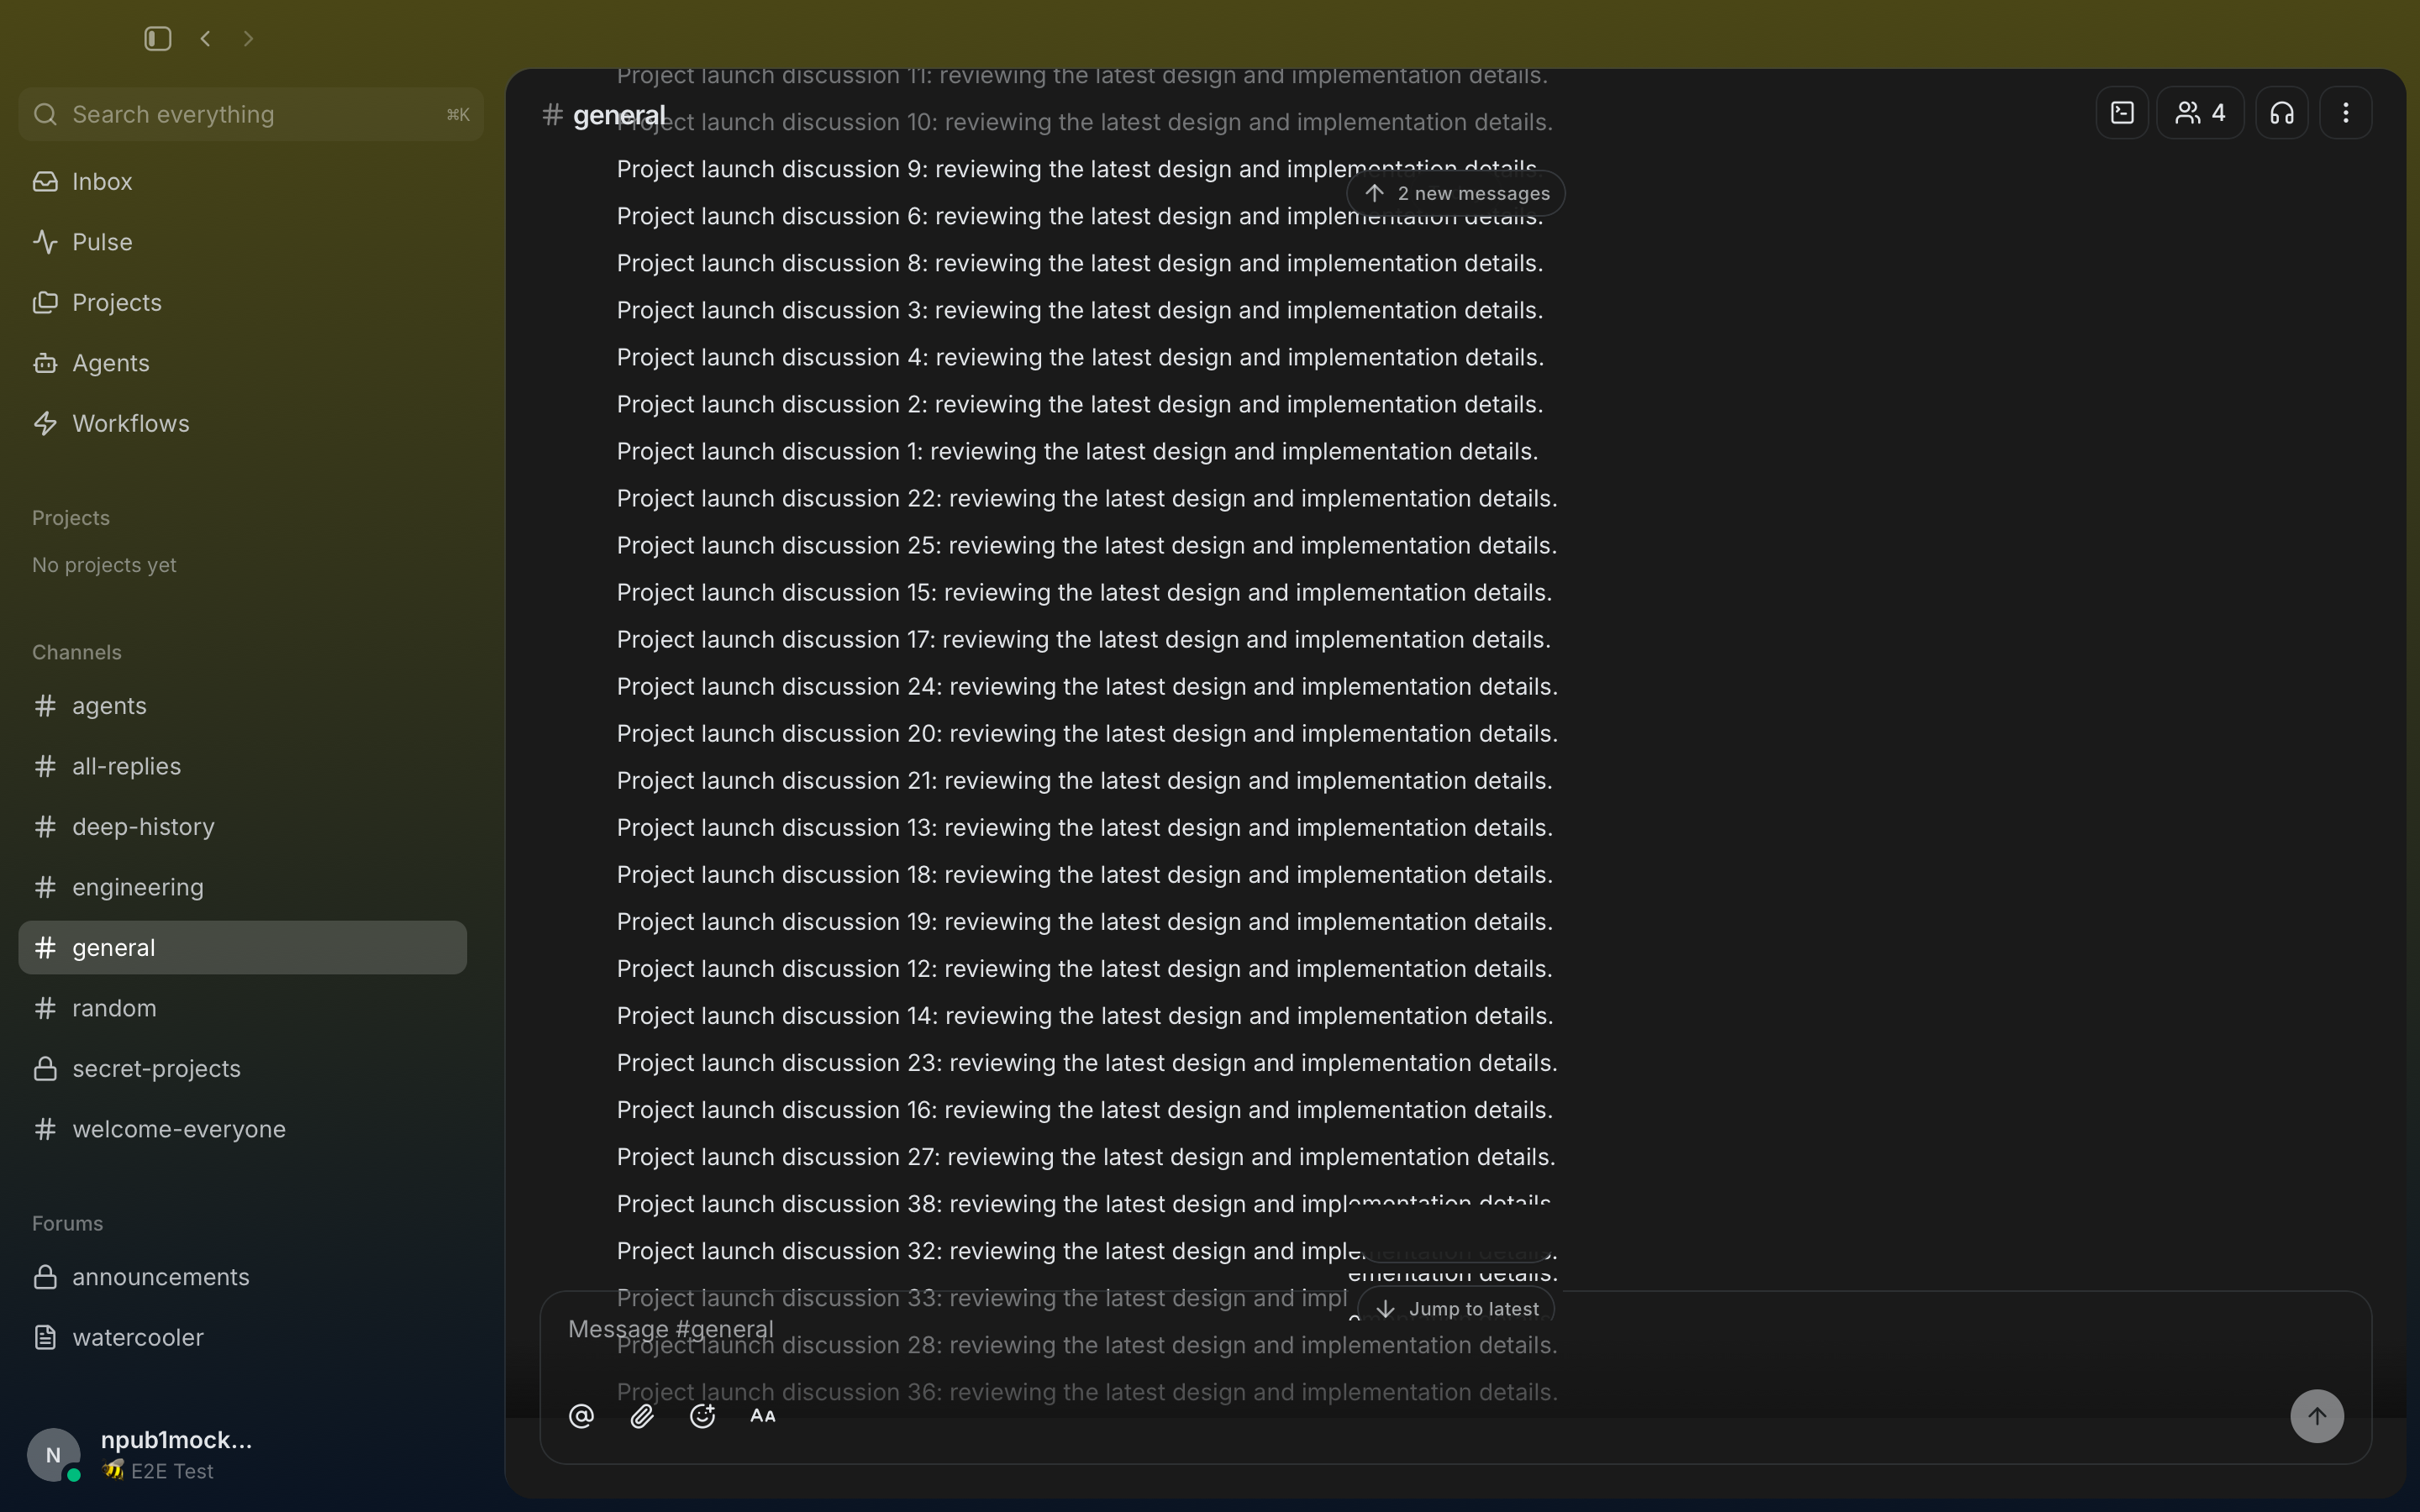
Task: Open the all-replies channel
Action: point(242,766)
